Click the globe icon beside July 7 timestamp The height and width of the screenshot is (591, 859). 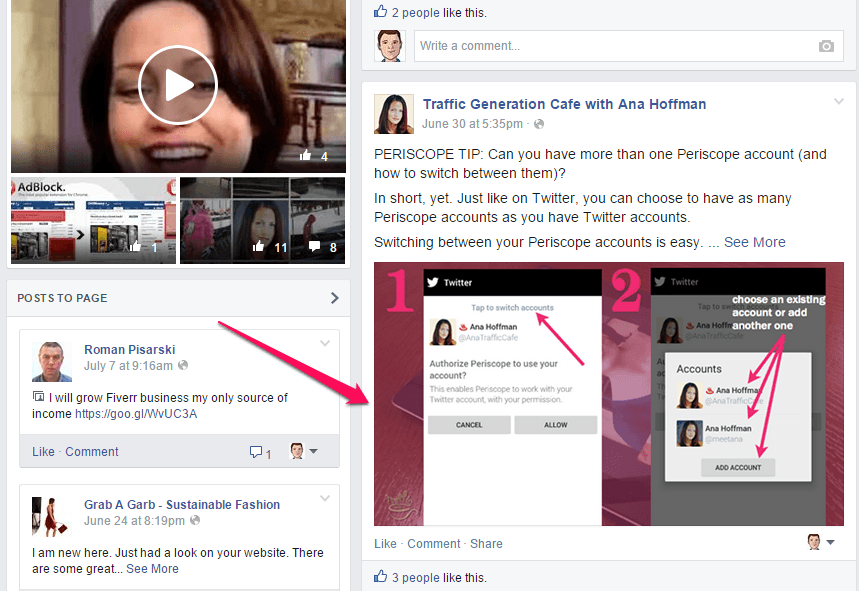[x=183, y=366]
